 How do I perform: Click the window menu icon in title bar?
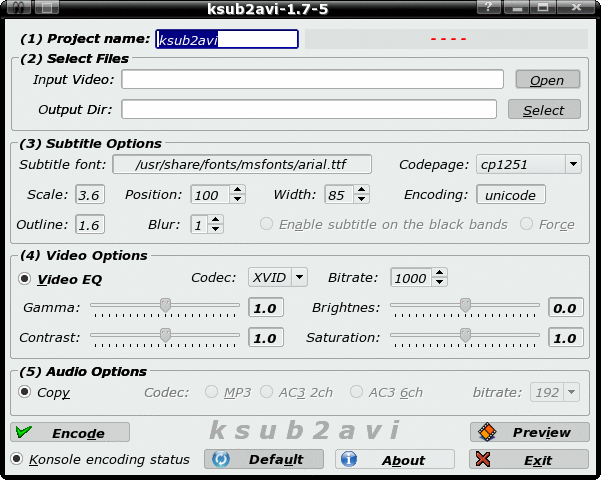pyautogui.click(x=18, y=7)
